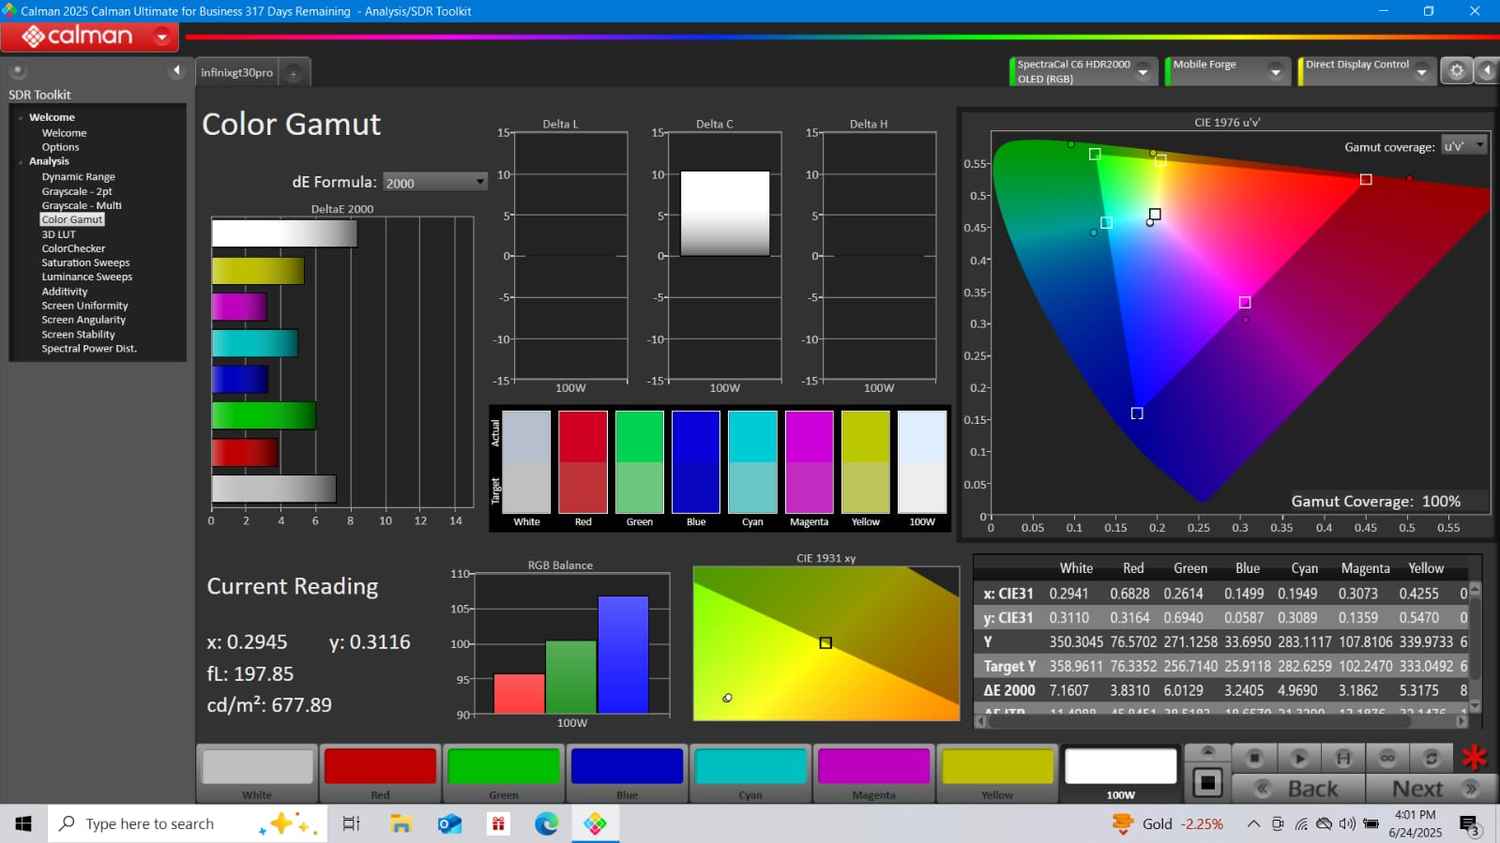Open settings gear icon at top right
The width and height of the screenshot is (1500, 843).
tap(1456, 71)
